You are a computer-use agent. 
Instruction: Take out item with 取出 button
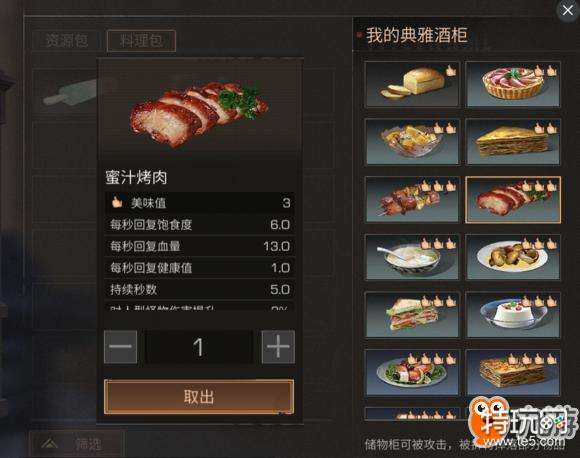click(199, 397)
